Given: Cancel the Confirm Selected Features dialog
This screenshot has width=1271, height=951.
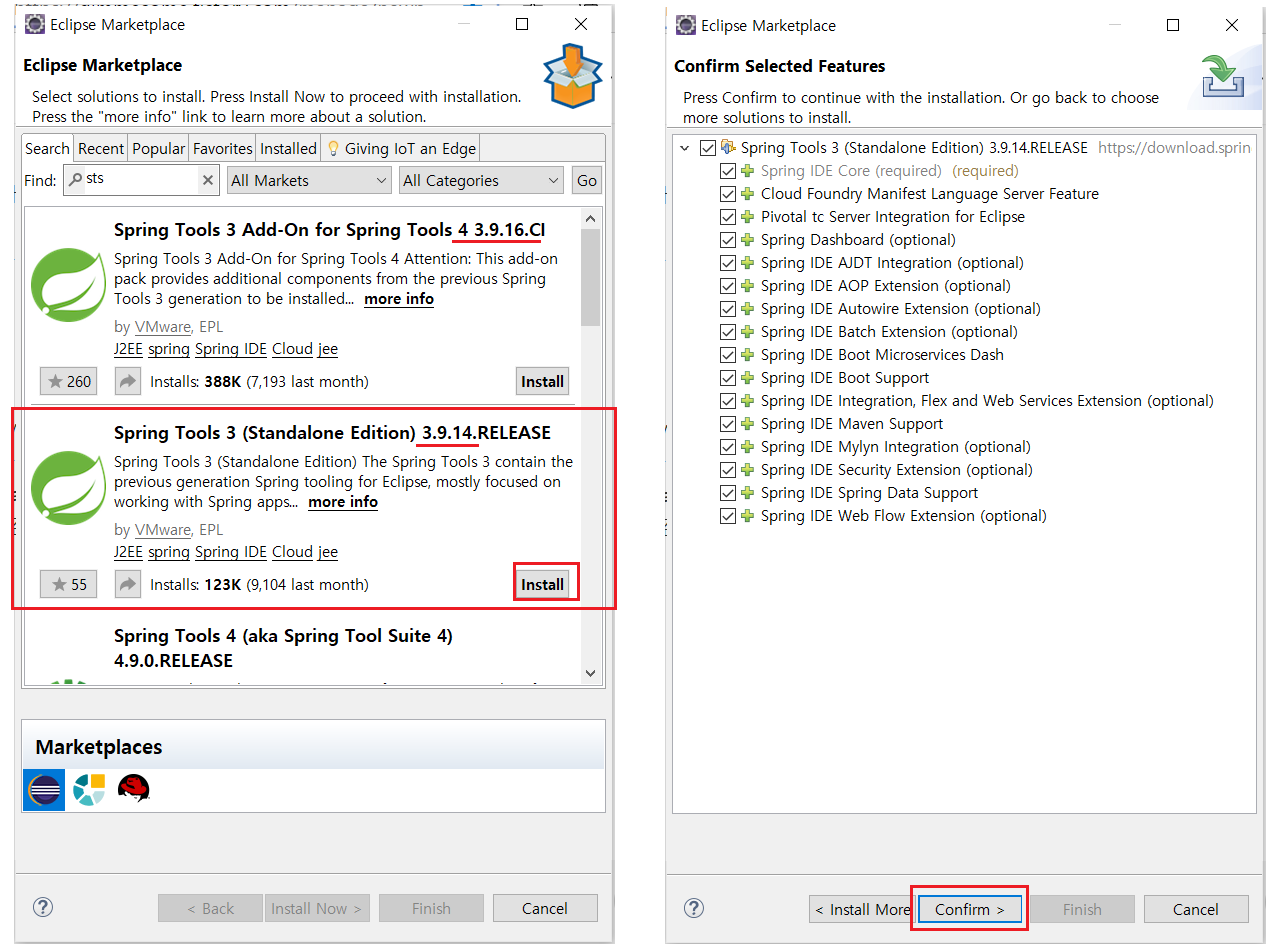Looking at the screenshot, I should (1196, 909).
